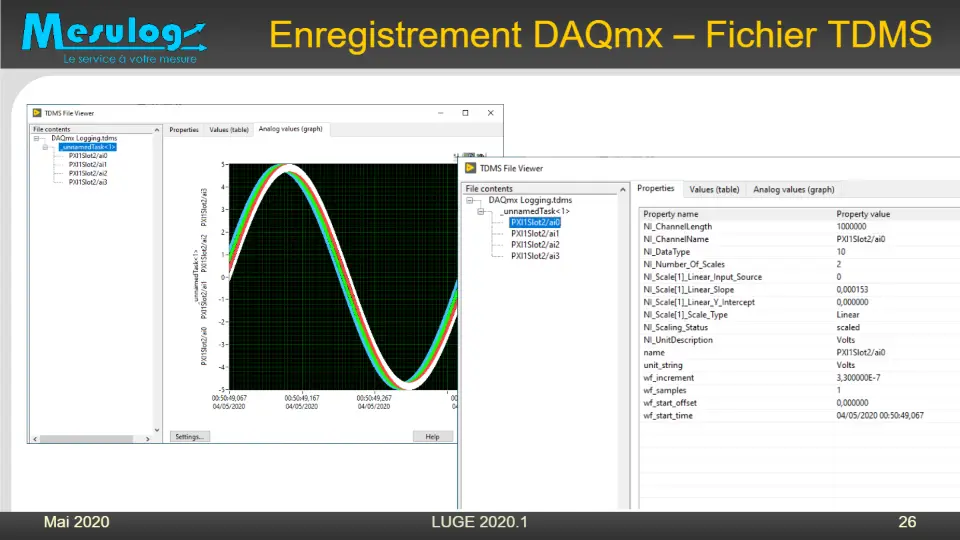The image size is (960, 540).
Task: Collapse _unnamedTask<1> node in front window tree
Action: tap(481, 211)
